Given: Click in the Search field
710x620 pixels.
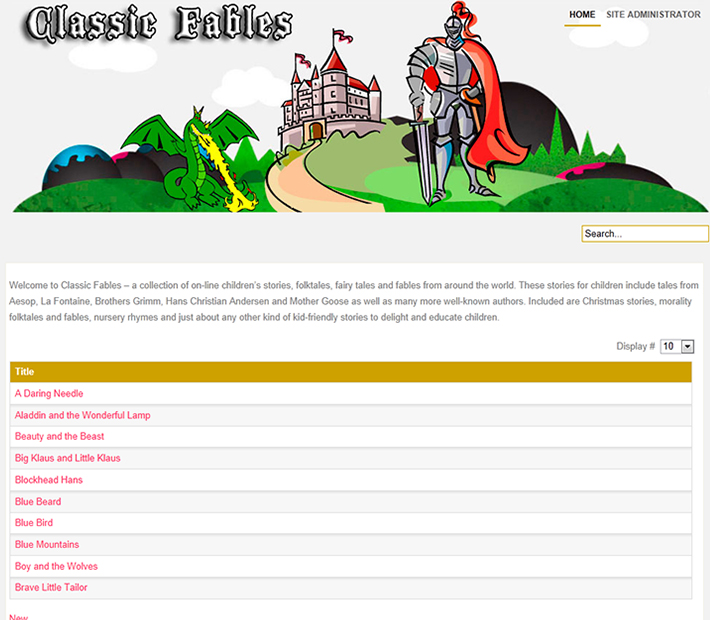Looking at the screenshot, I should point(645,234).
